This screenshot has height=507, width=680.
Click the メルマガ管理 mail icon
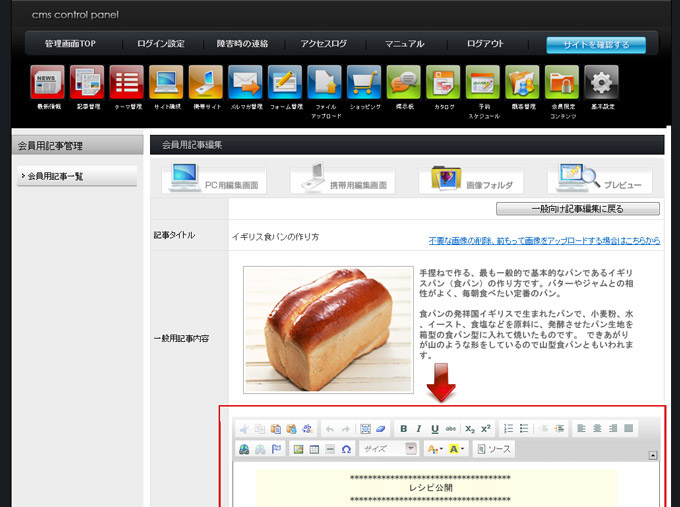(x=244, y=82)
